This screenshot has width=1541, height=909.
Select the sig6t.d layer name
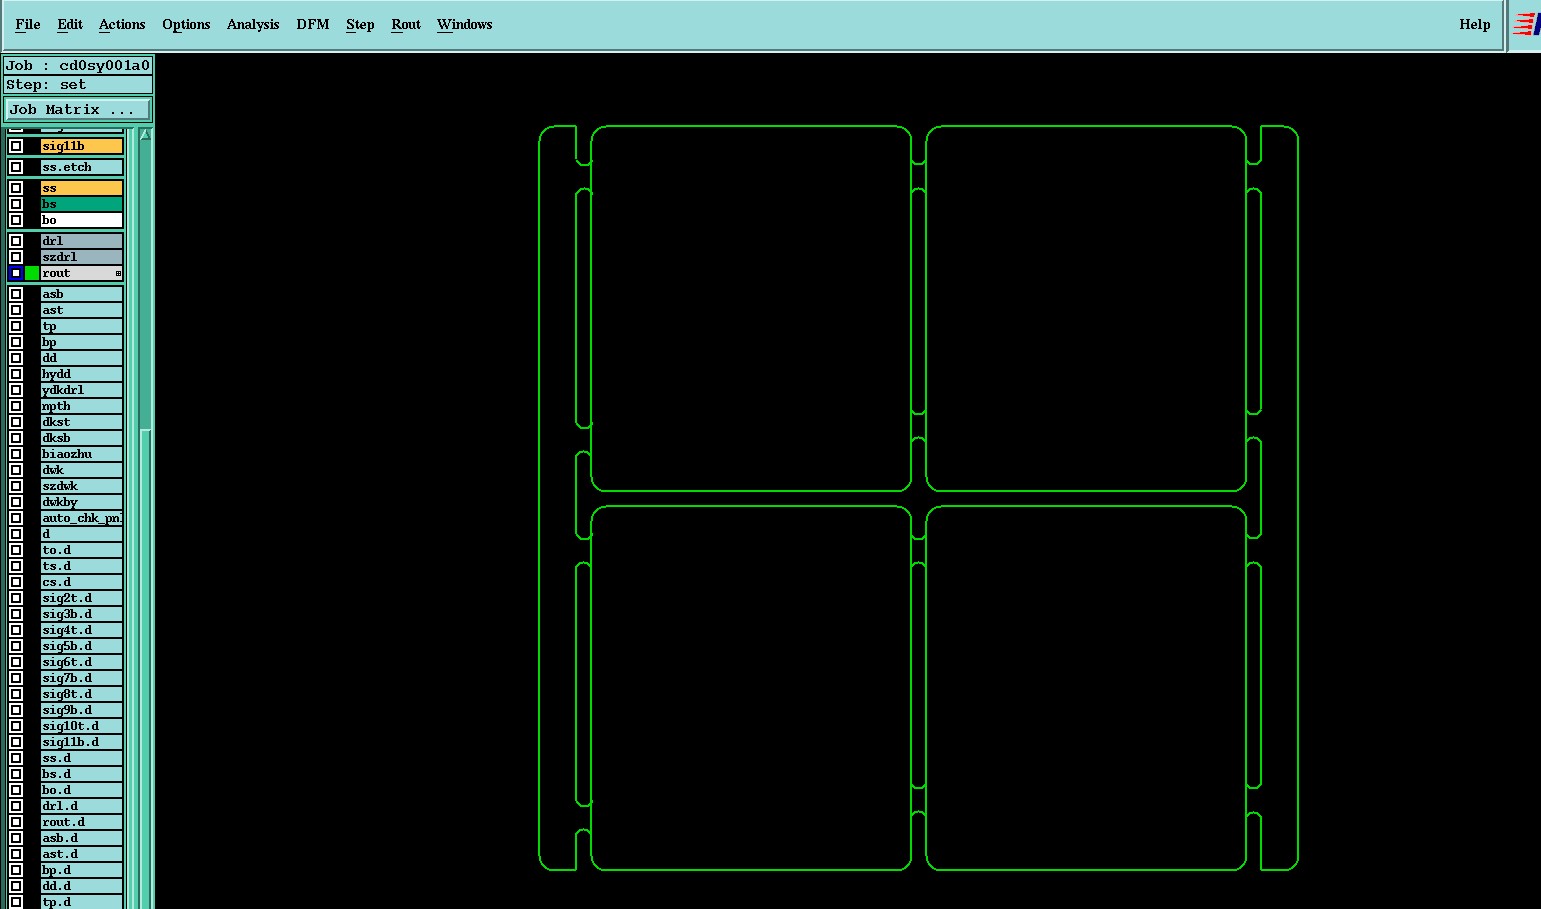[x=82, y=662]
